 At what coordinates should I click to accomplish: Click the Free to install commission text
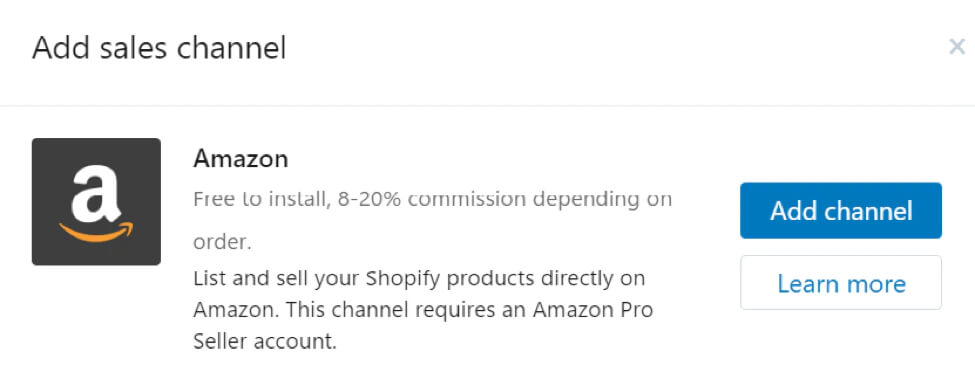point(432,221)
